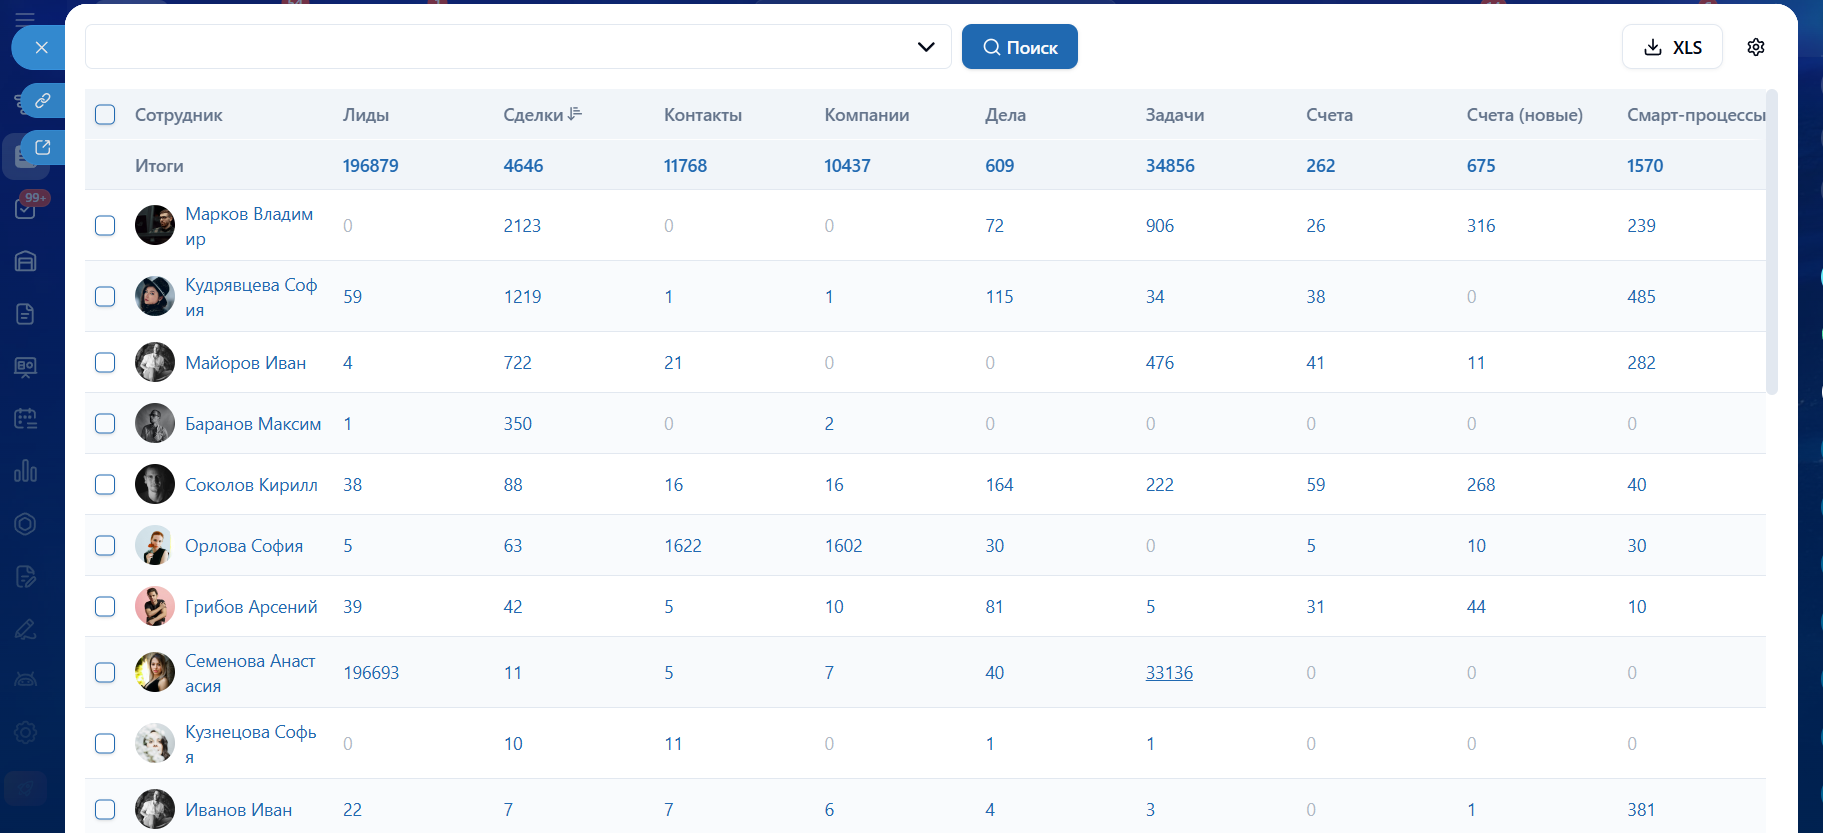
Task: Toggle the select-all checkbox in the header
Action: tap(105, 115)
